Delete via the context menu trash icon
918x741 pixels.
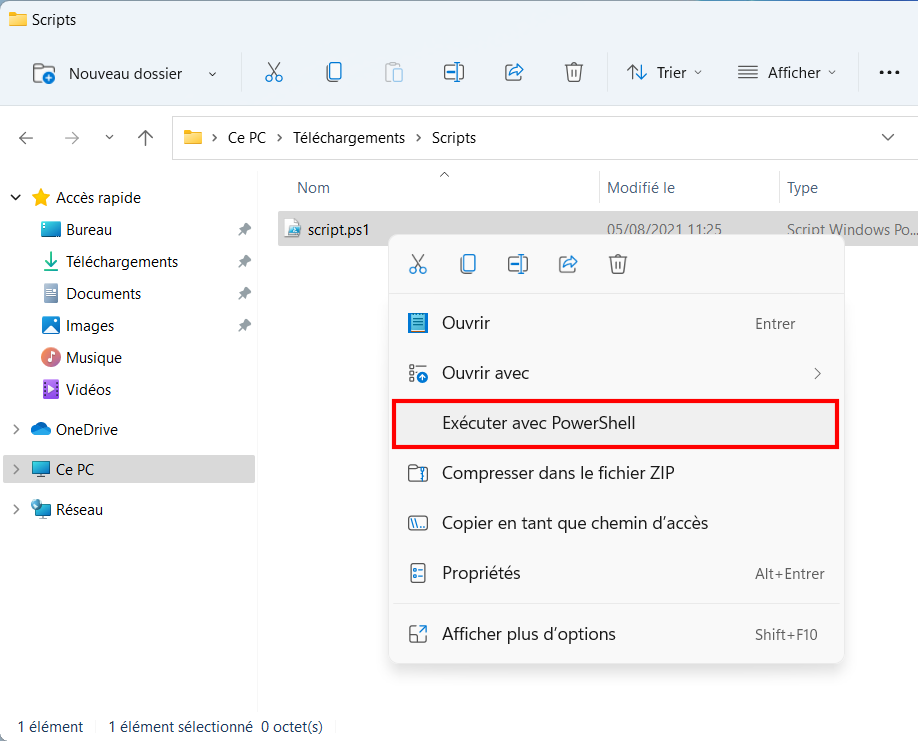(618, 264)
